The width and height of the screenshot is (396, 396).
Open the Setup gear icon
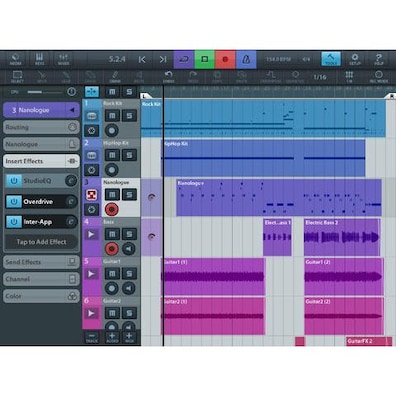point(355,59)
